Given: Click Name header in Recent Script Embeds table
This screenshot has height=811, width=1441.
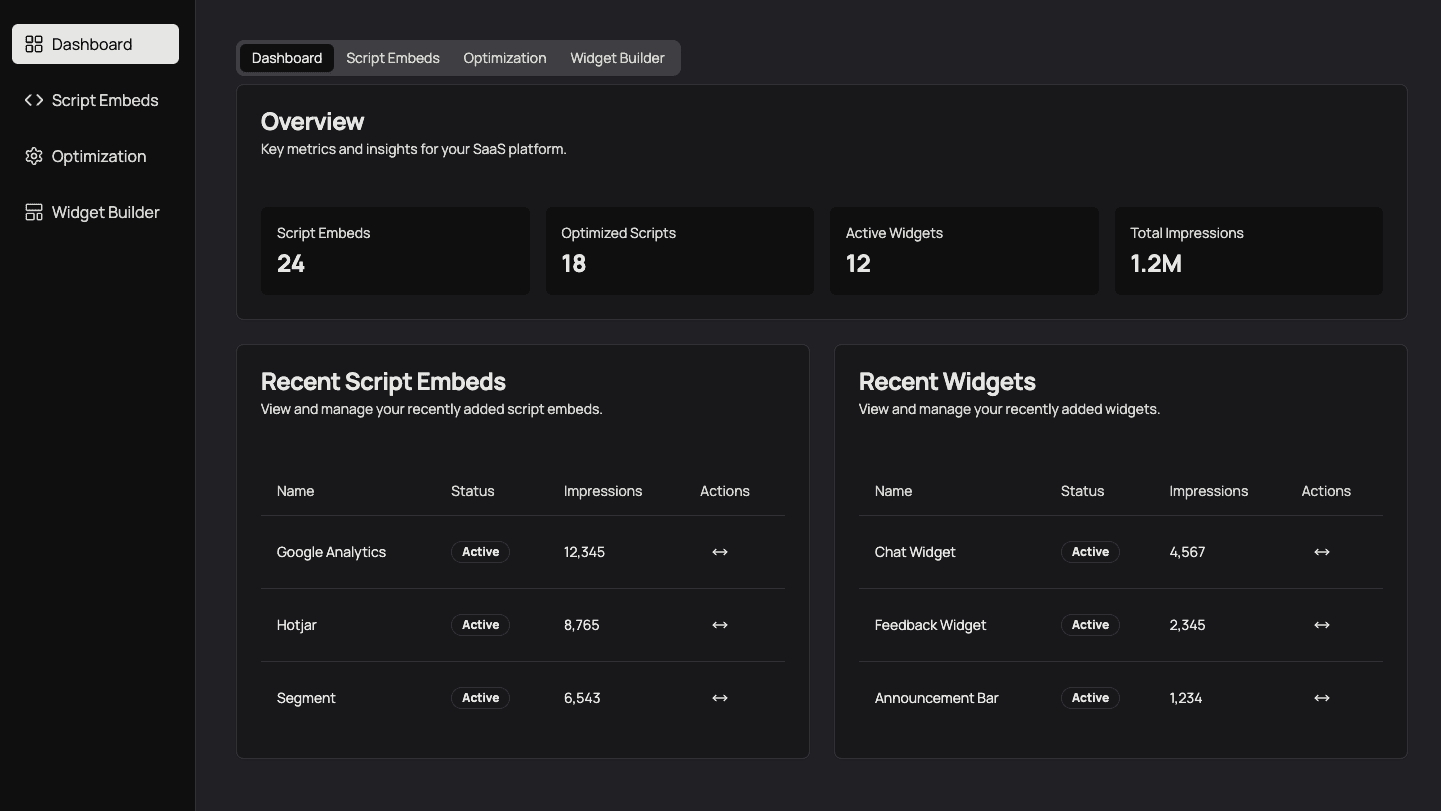Looking at the screenshot, I should point(295,491).
